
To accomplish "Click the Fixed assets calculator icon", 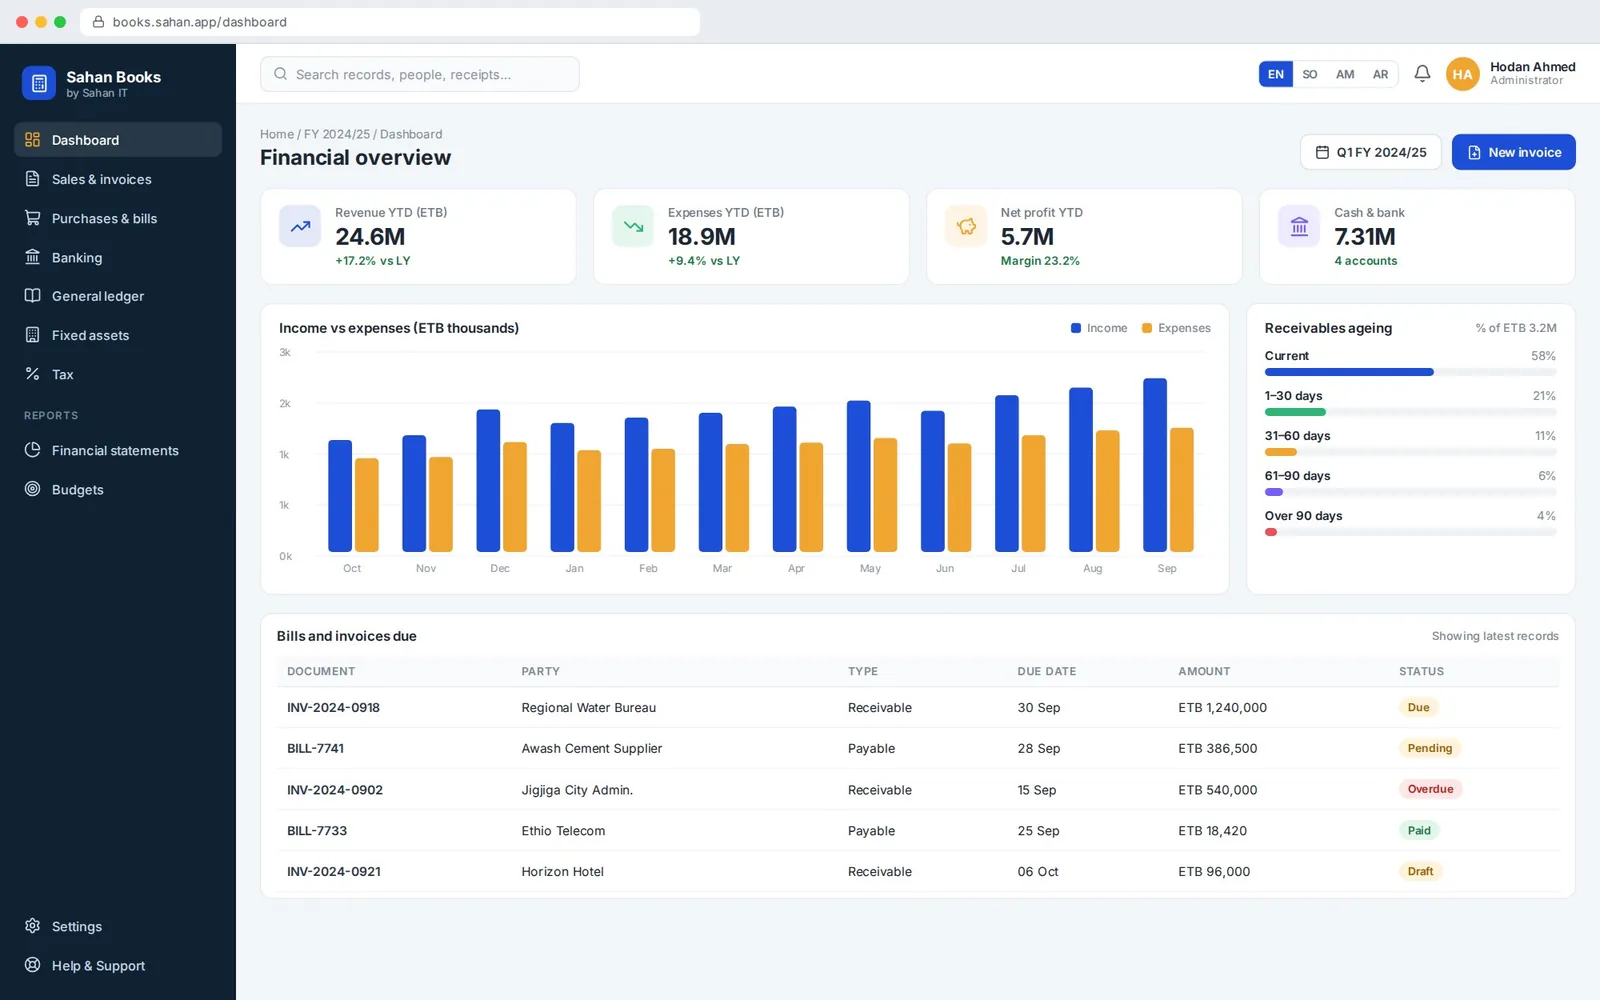I will [x=33, y=335].
